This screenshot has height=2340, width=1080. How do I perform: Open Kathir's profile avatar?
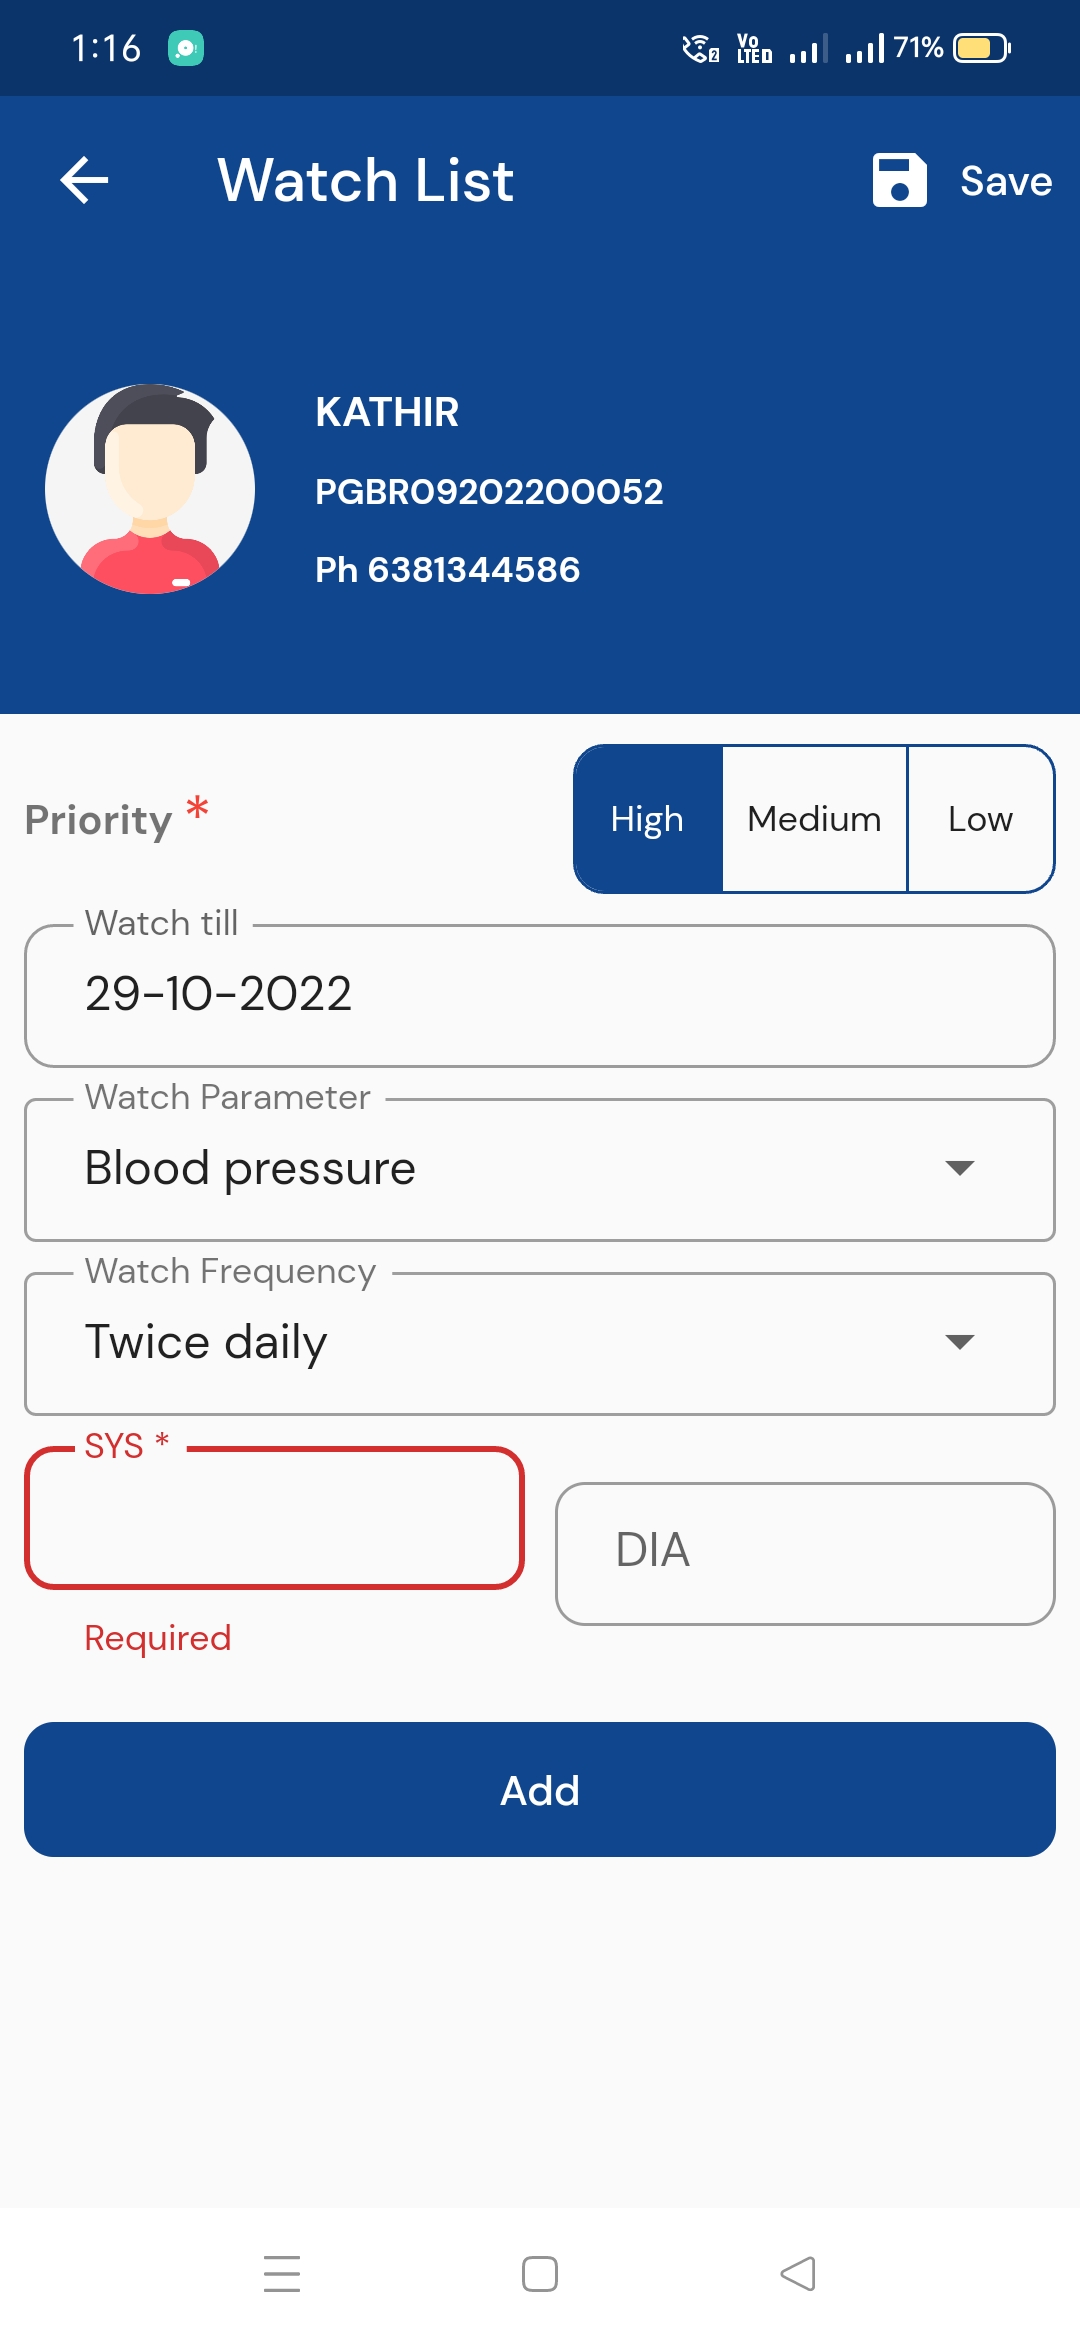tap(150, 489)
